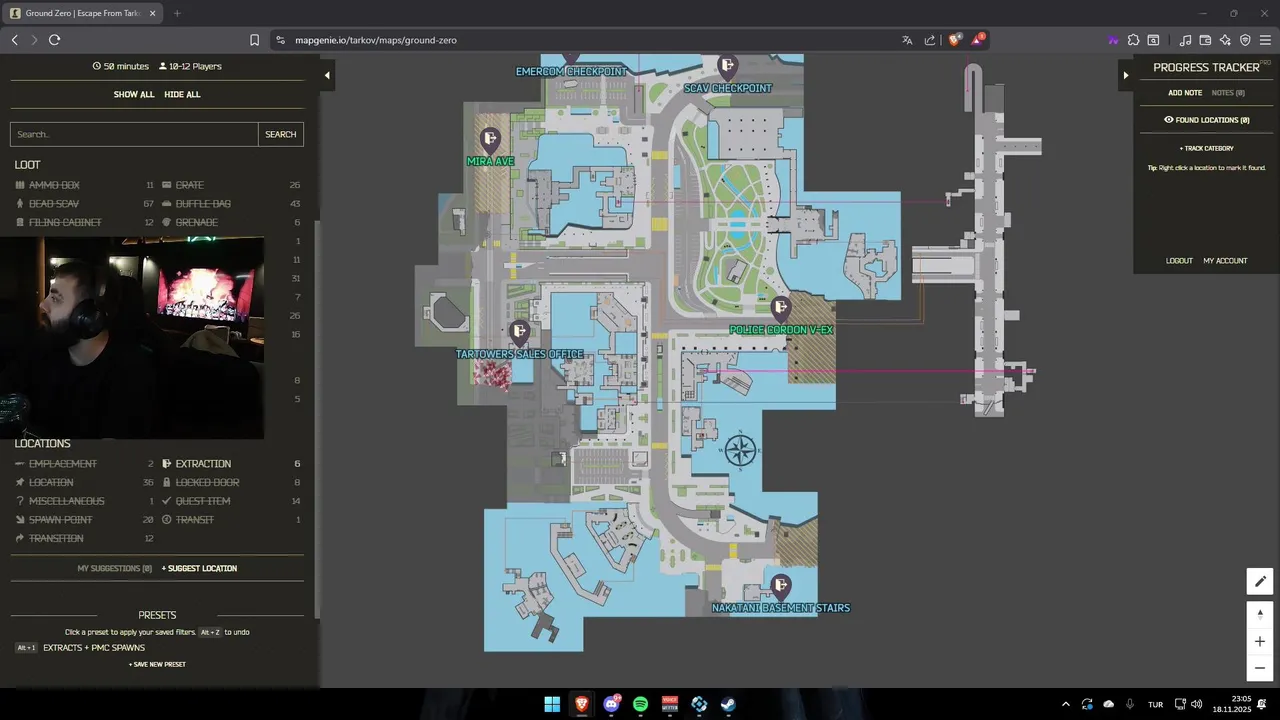Image resolution: width=1280 pixels, height=720 pixels.
Task: Click the Logout link
Action: tap(1179, 261)
